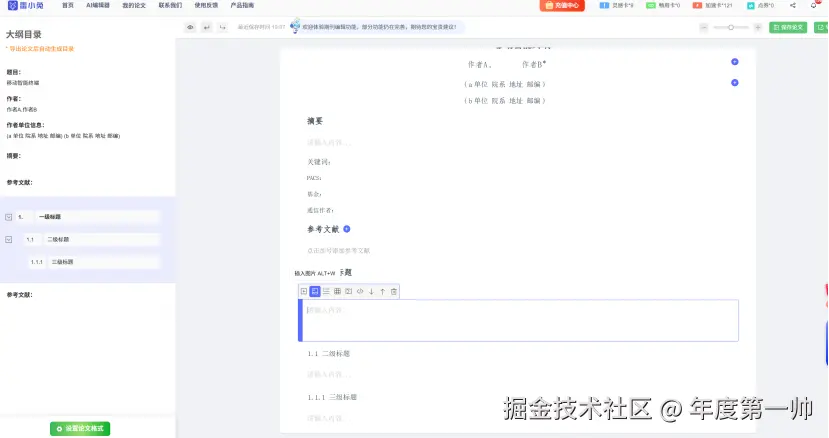Click the (a 单位 院系 地址 邮编) line
The width and height of the screenshot is (829, 438).
(x=504, y=84)
